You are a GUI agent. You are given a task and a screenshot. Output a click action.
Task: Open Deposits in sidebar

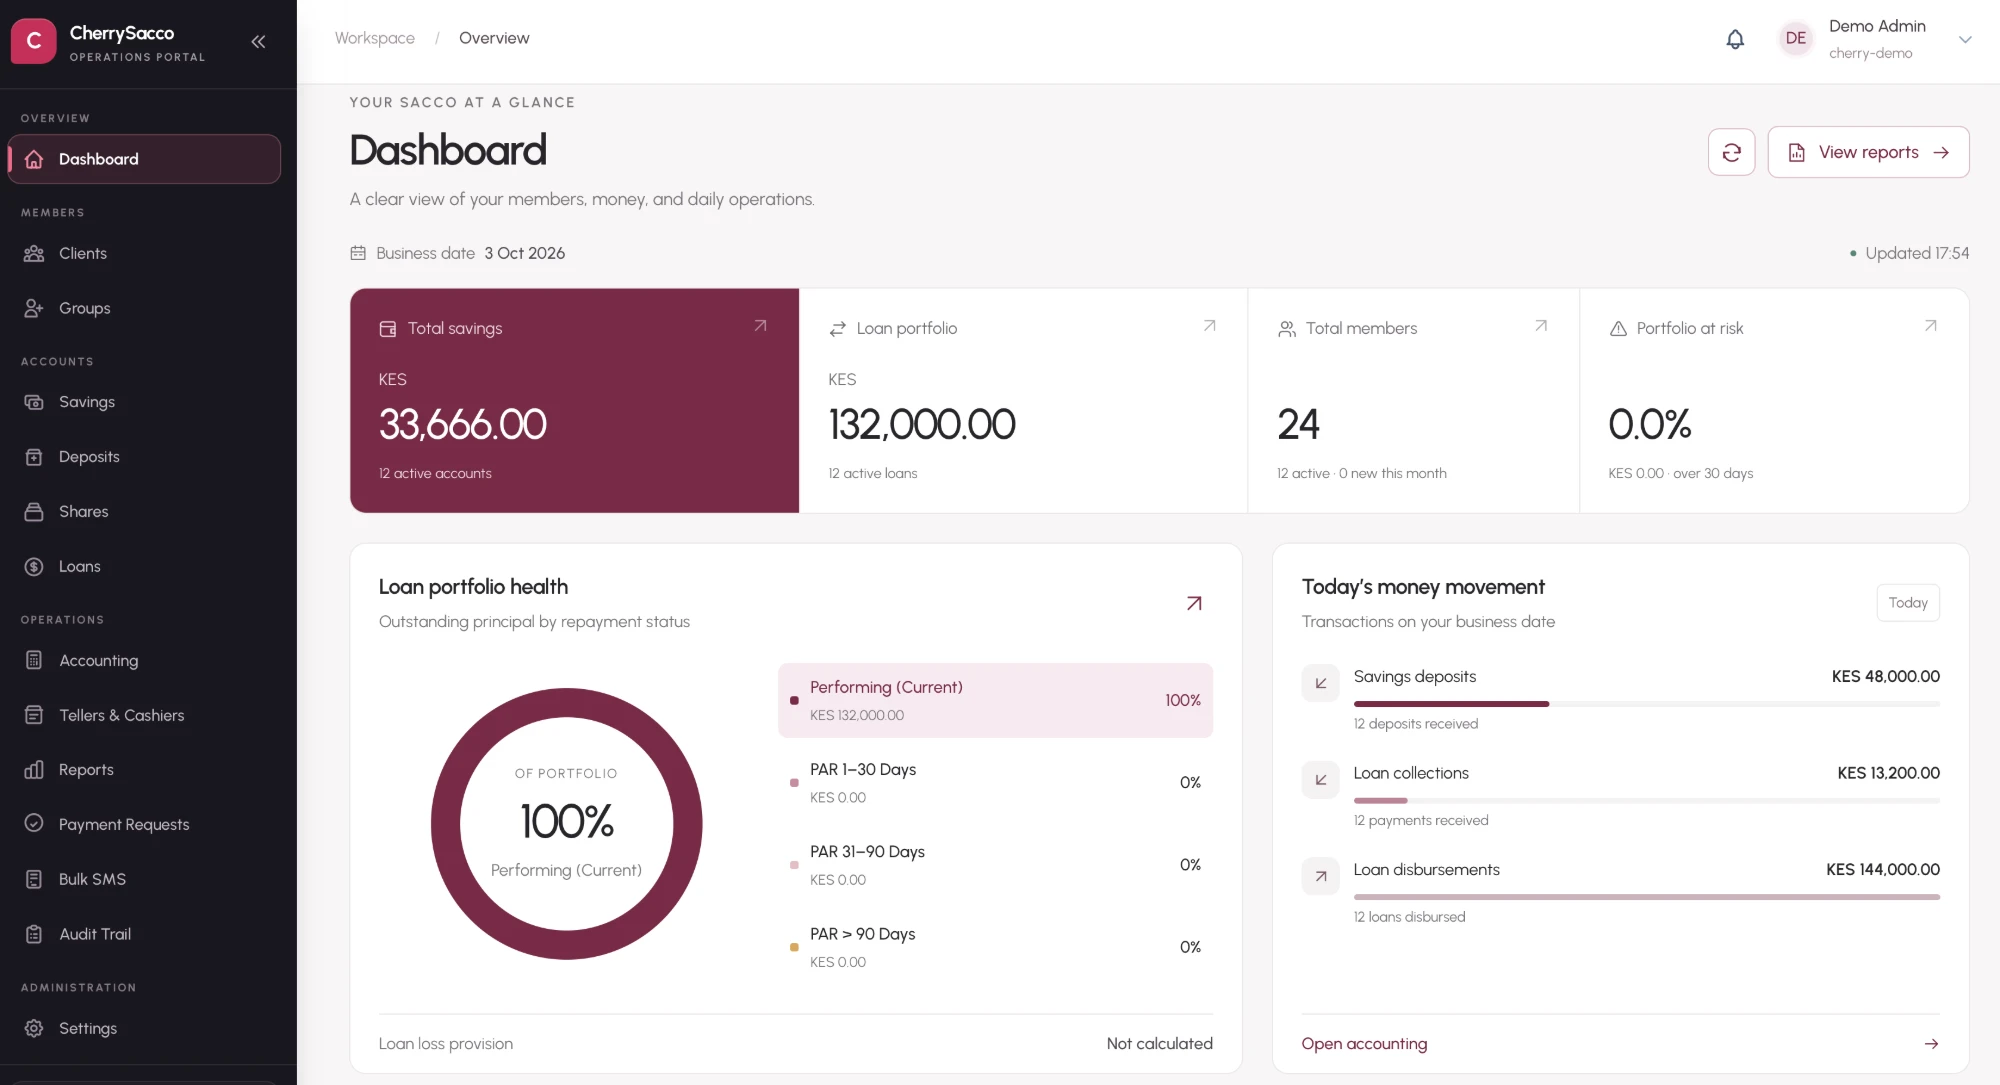(x=144, y=457)
